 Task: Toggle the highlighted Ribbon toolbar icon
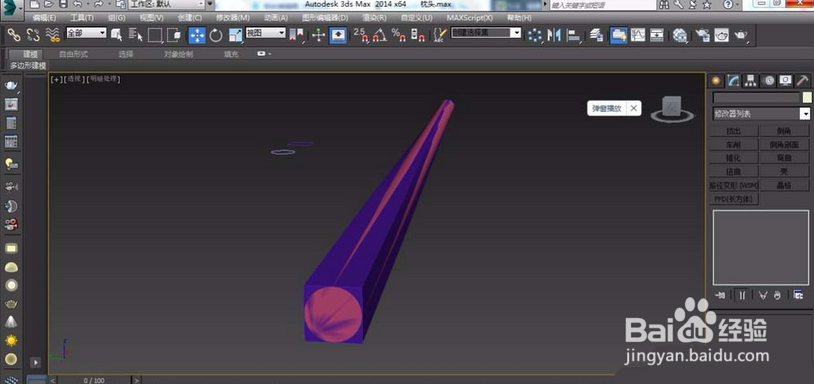click(618, 35)
